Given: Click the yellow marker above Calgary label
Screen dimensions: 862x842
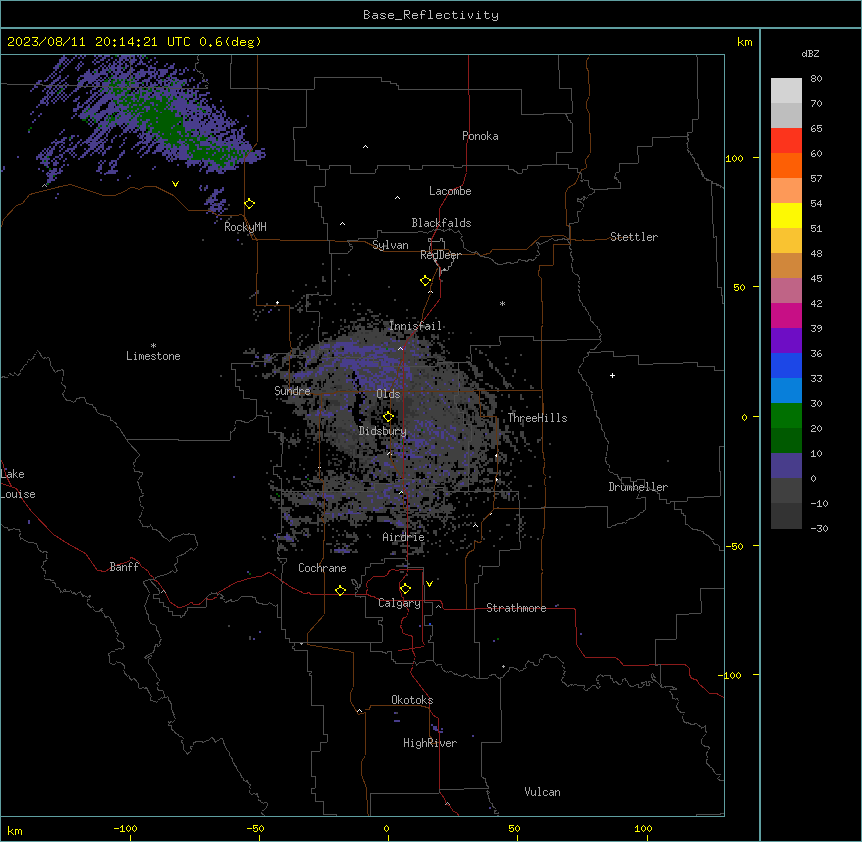Looking at the screenshot, I should tap(405, 588).
